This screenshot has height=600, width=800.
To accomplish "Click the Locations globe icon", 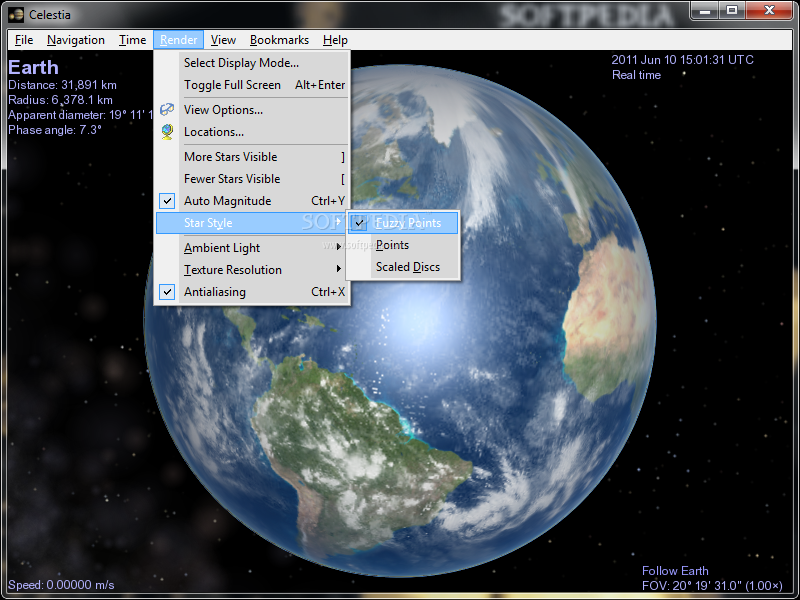I will [167, 132].
